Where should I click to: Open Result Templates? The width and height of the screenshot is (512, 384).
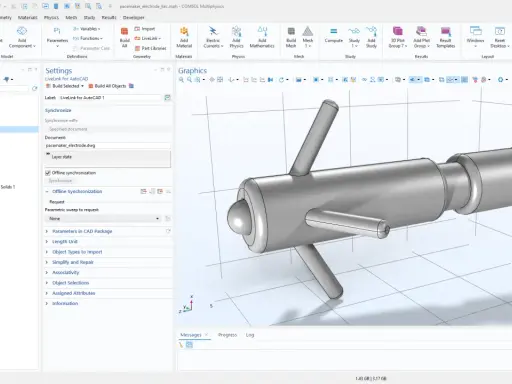pos(446,37)
